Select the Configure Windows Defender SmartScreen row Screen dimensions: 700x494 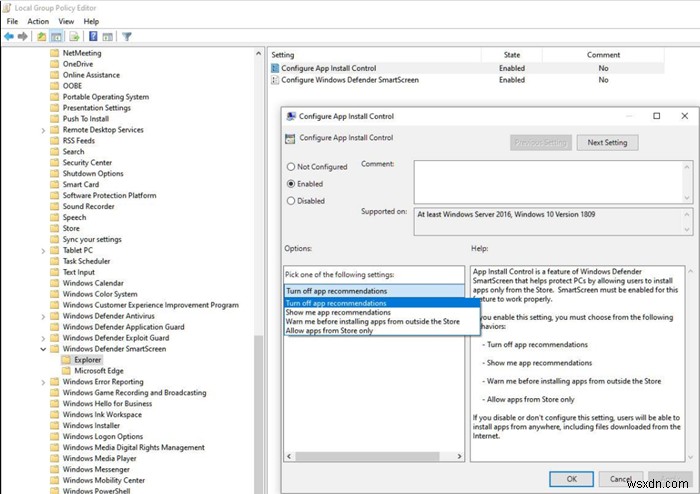(467, 80)
